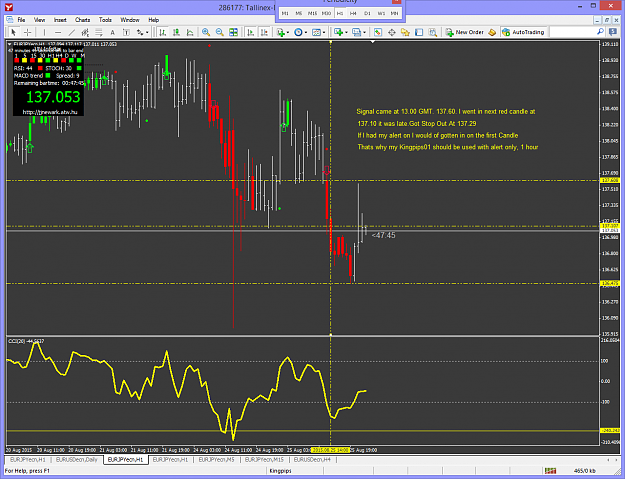Zoom out of the chart
The height and width of the screenshot is (479, 625).
tap(220, 32)
